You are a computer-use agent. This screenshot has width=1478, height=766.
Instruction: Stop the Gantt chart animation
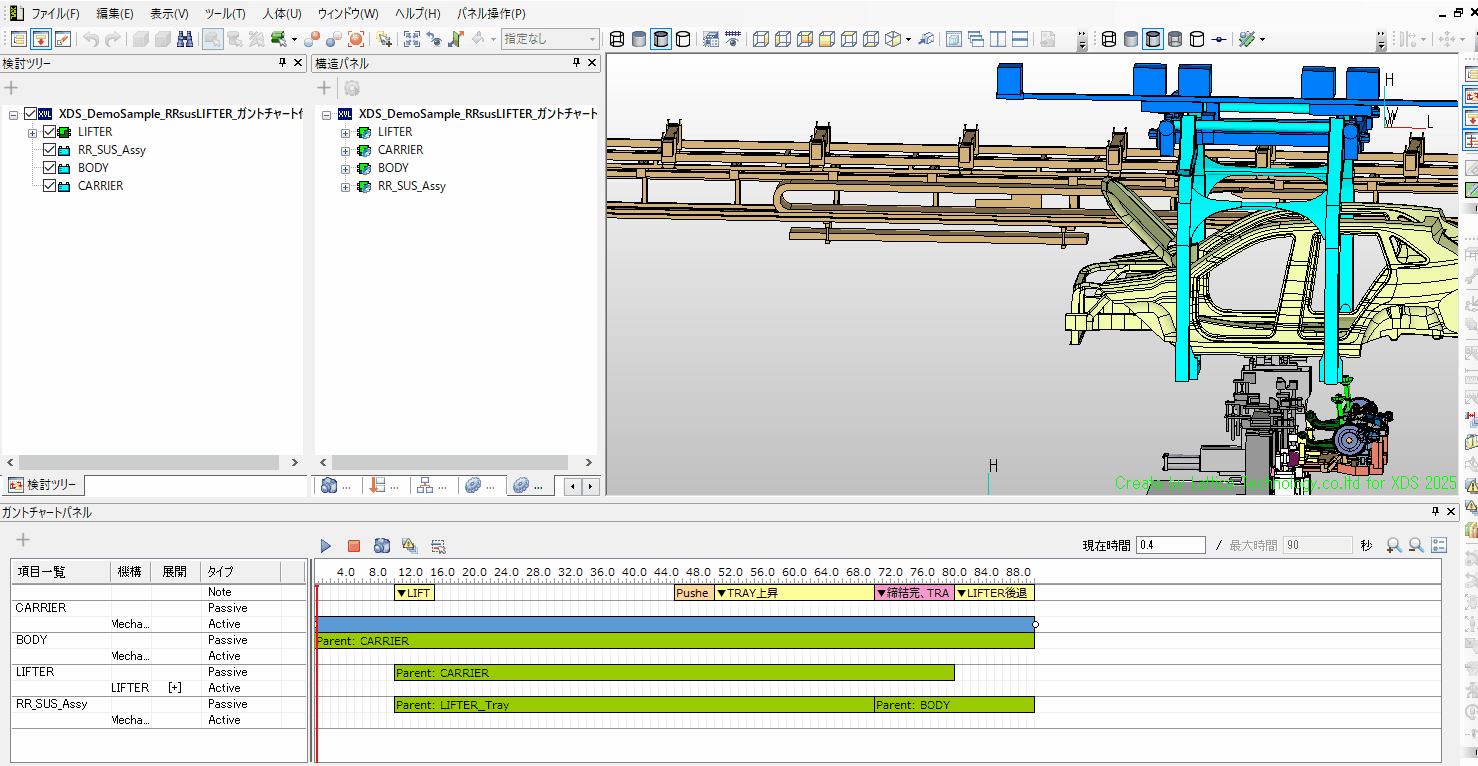point(353,545)
